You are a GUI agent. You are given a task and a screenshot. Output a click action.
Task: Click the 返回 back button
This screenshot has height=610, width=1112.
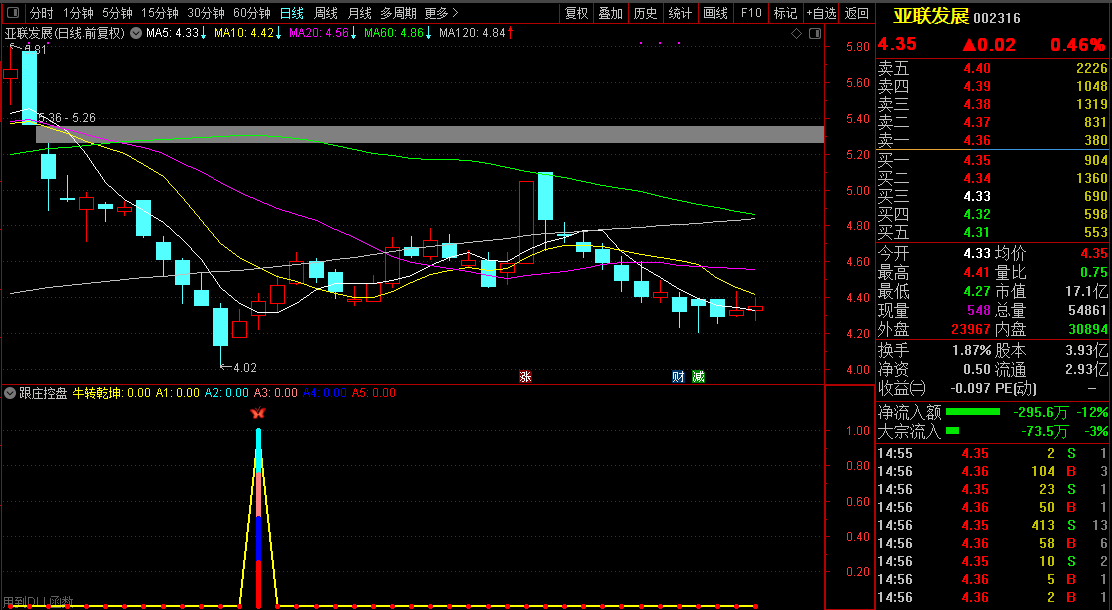pyautogui.click(x=857, y=13)
